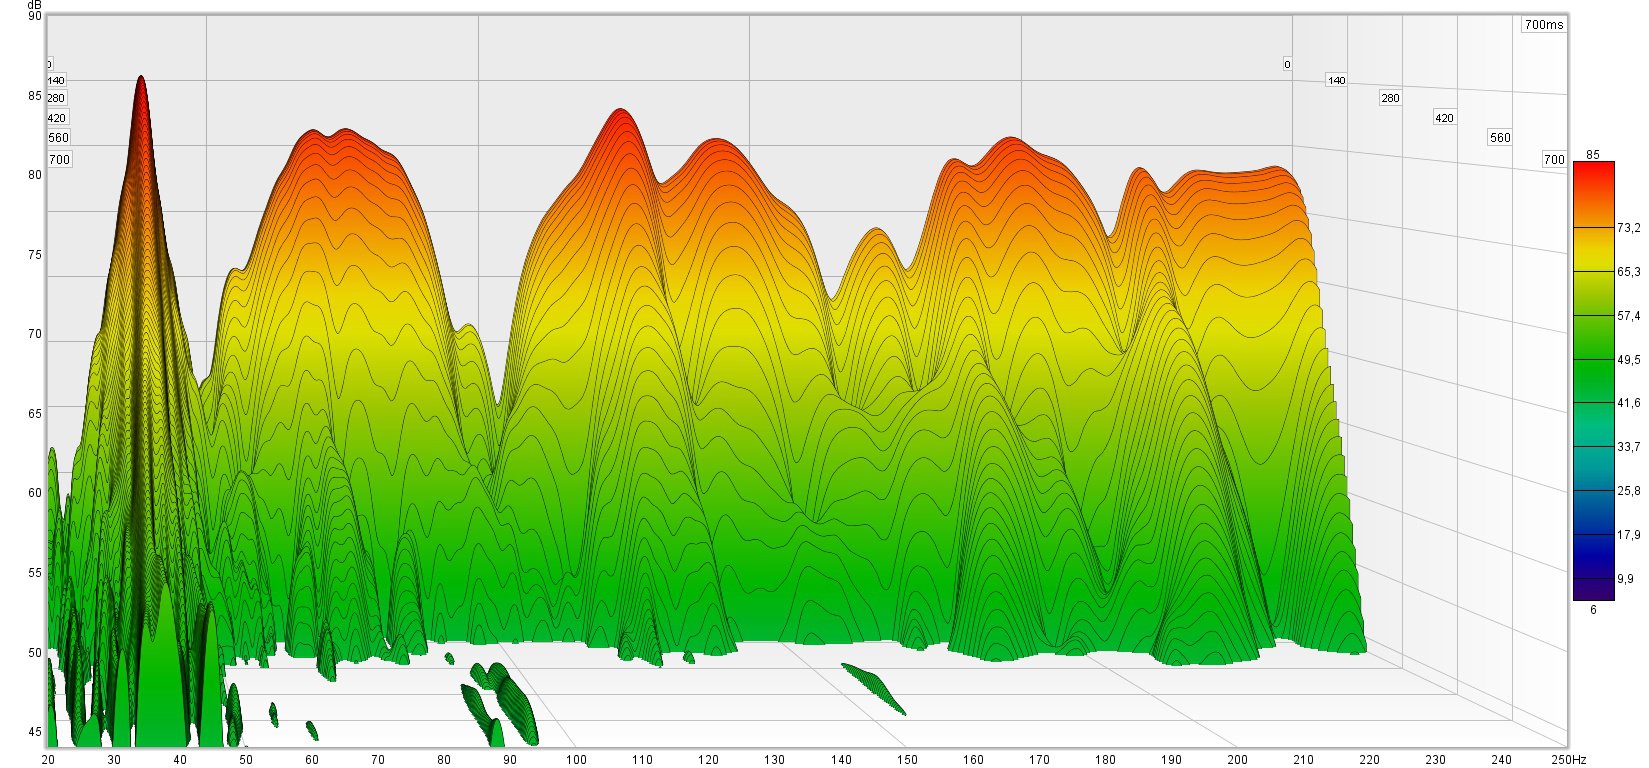The image size is (1649, 768).
Task: Select the 45 value on the dB axis
Action: coord(35,732)
